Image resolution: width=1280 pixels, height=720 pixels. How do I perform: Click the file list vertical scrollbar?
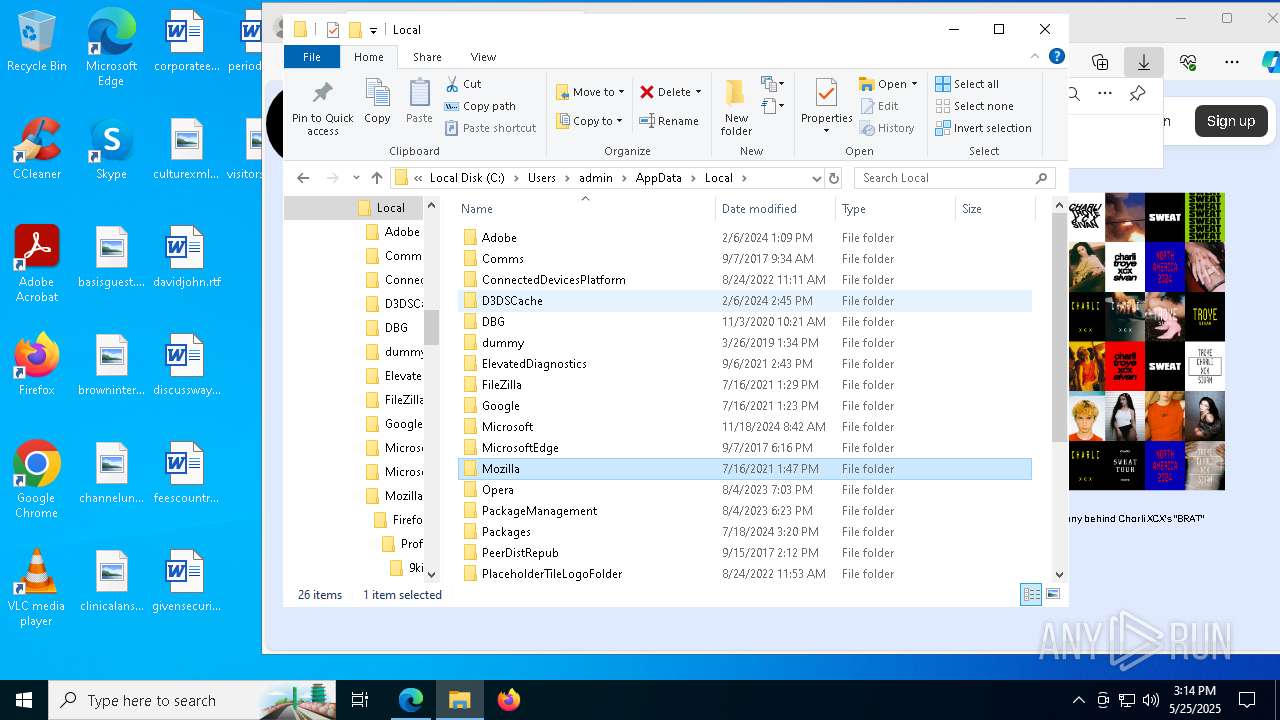pos(1060,328)
